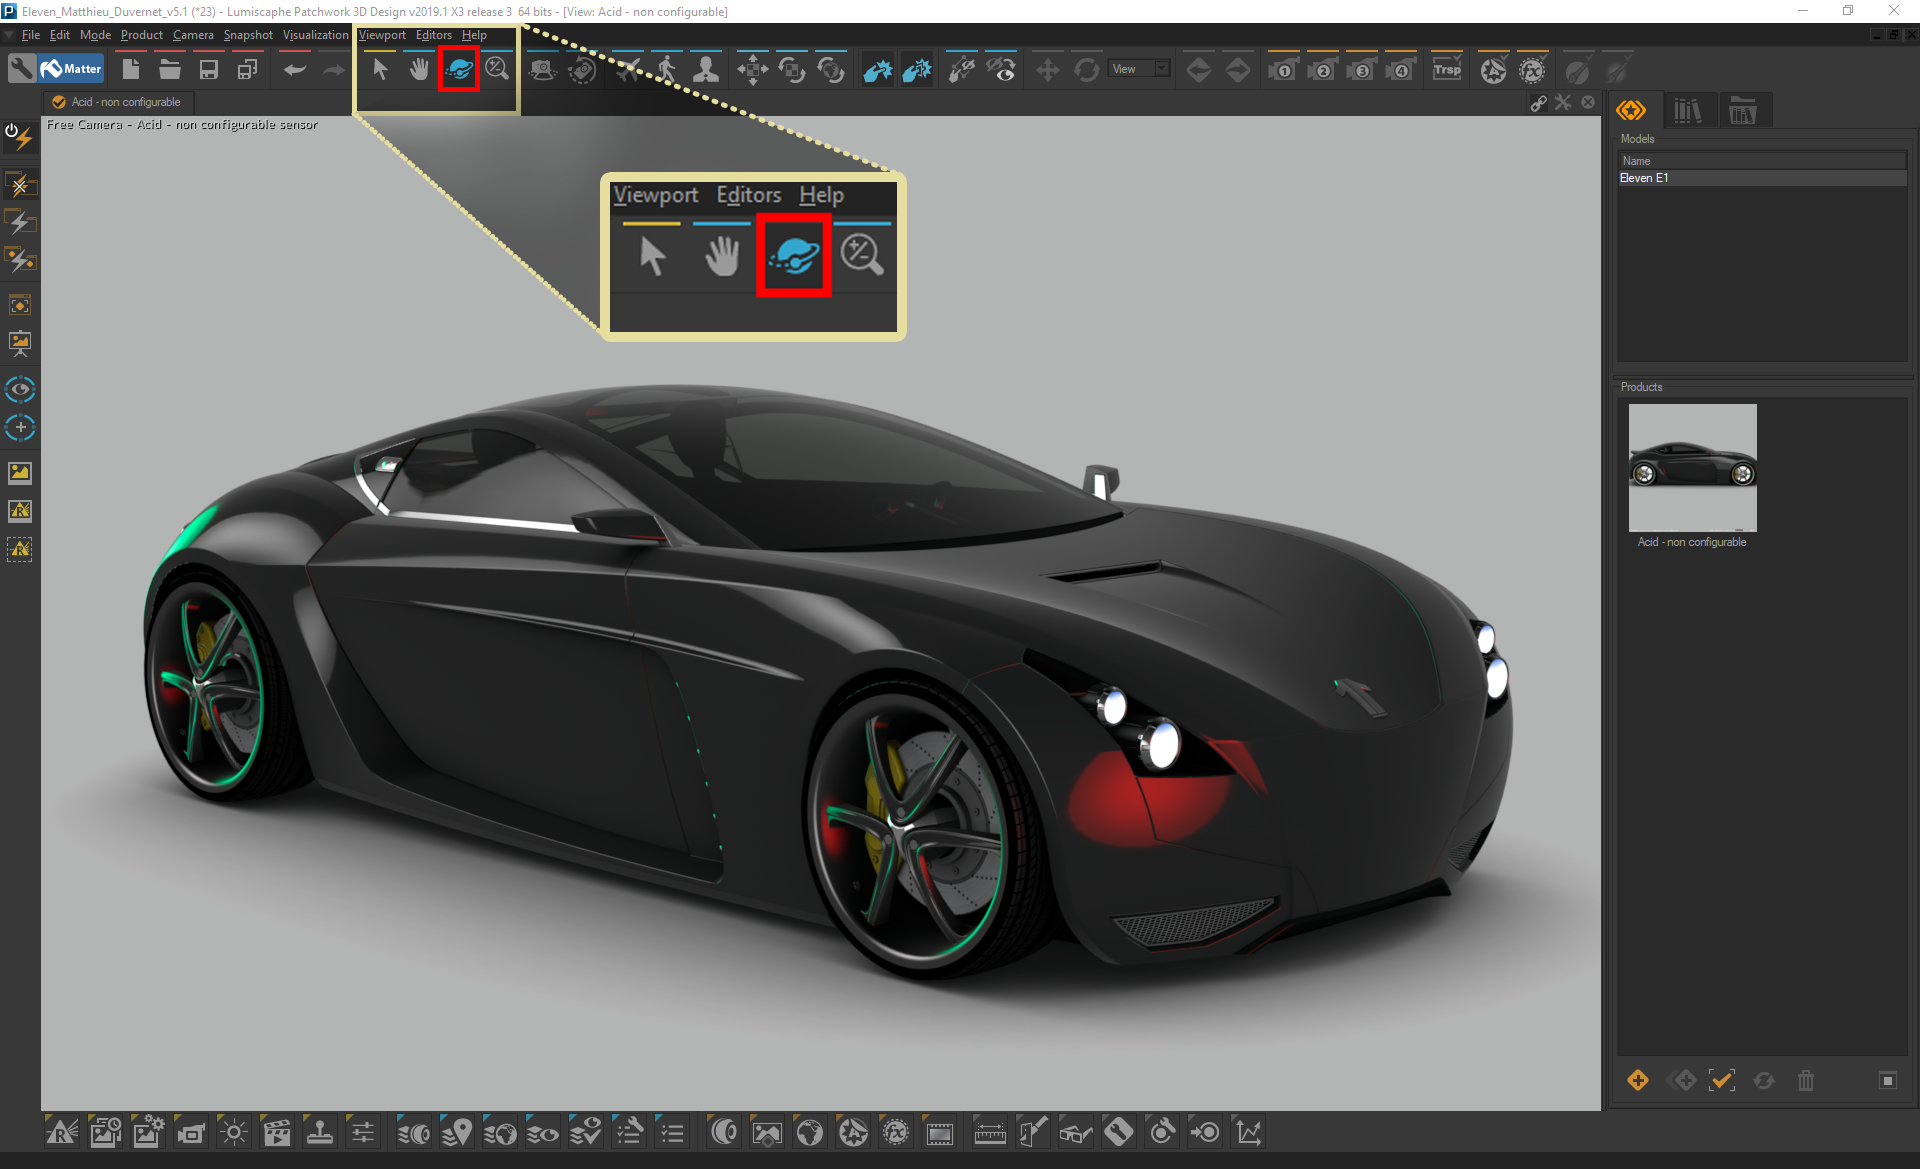1920x1169 pixels.
Task: Select the Acid product thumbnail
Action: click(x=1692, y=467)
